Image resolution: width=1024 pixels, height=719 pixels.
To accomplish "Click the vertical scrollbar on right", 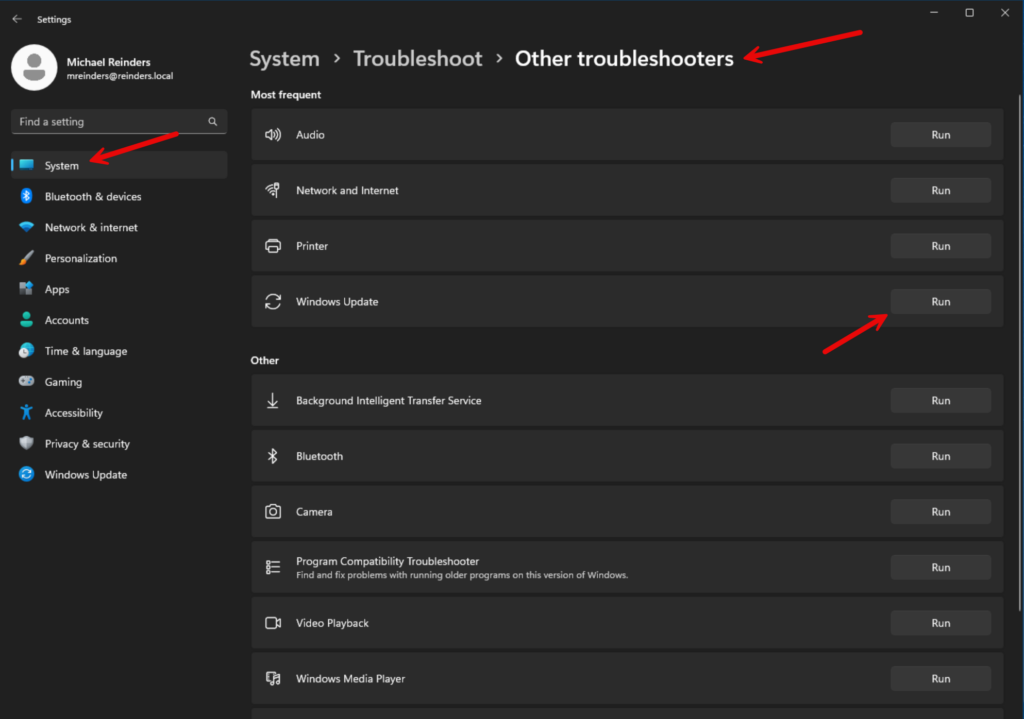I will coord(1019,353).
